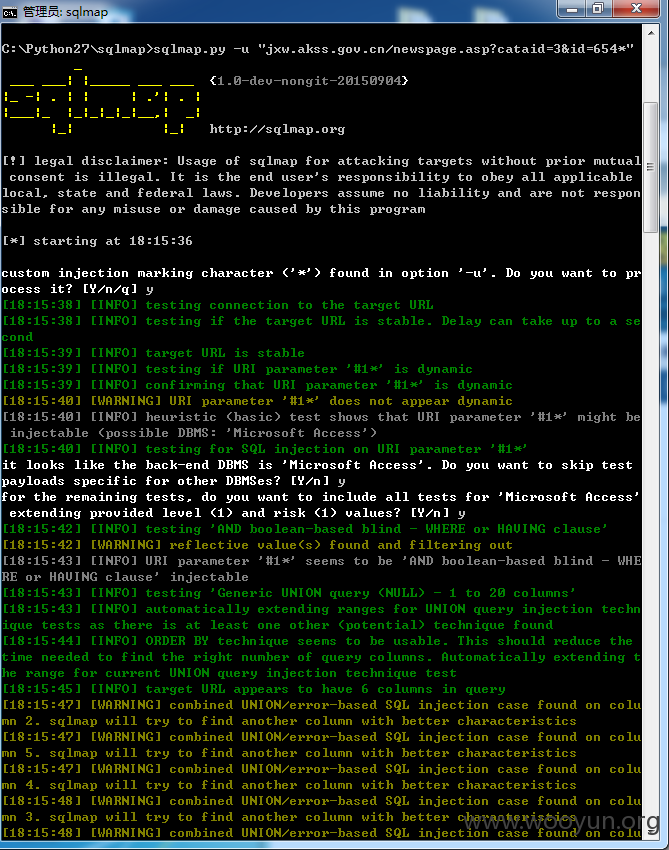The width and height of the screenshot is (669, 850).
Task: Click the 'mn 4. sqlmap will try' line
Action: [x=289, y=784]
